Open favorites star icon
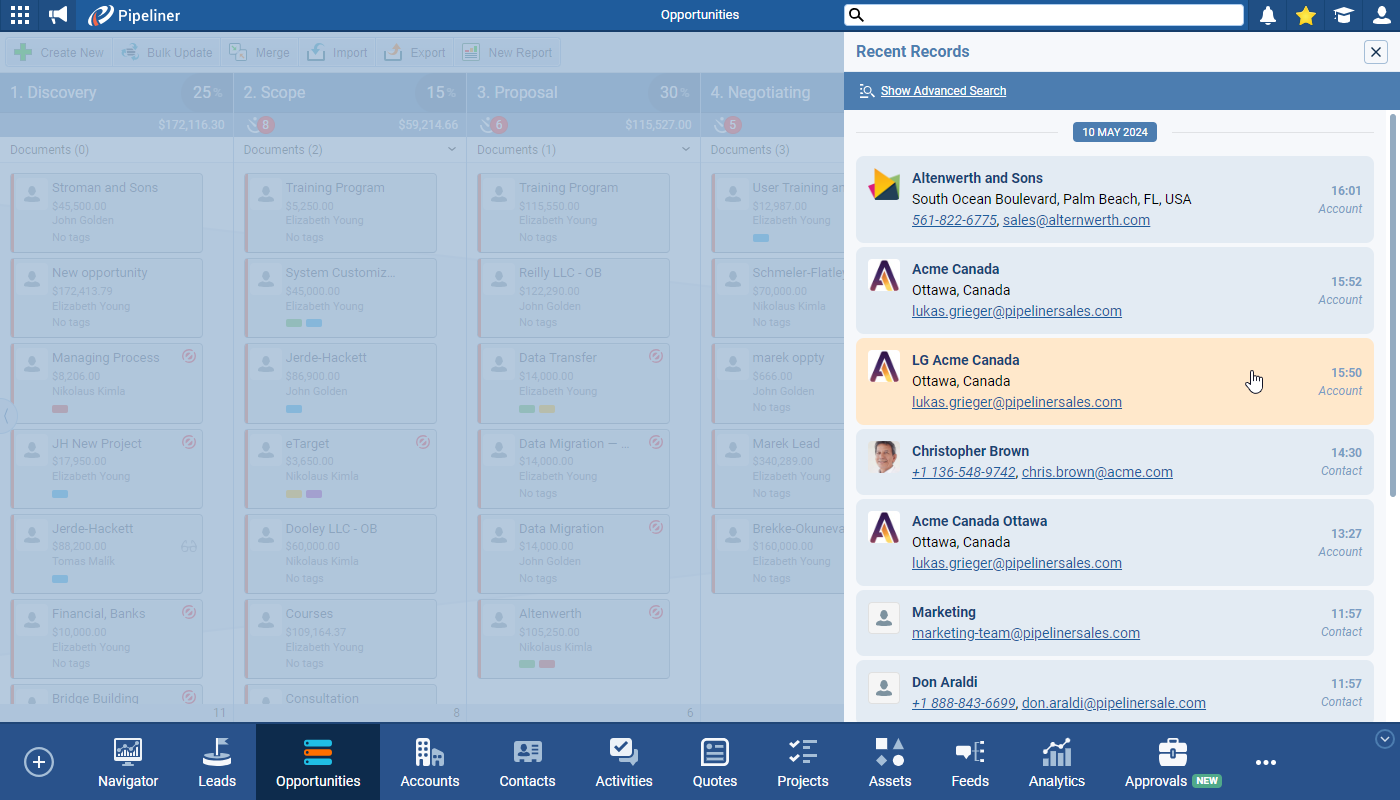 [1306, 15]
